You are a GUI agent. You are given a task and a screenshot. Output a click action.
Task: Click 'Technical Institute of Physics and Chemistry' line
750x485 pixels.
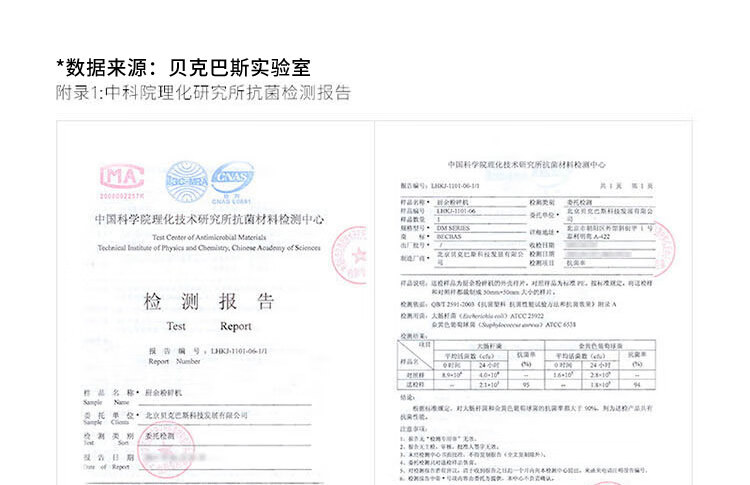pos(209,248)
